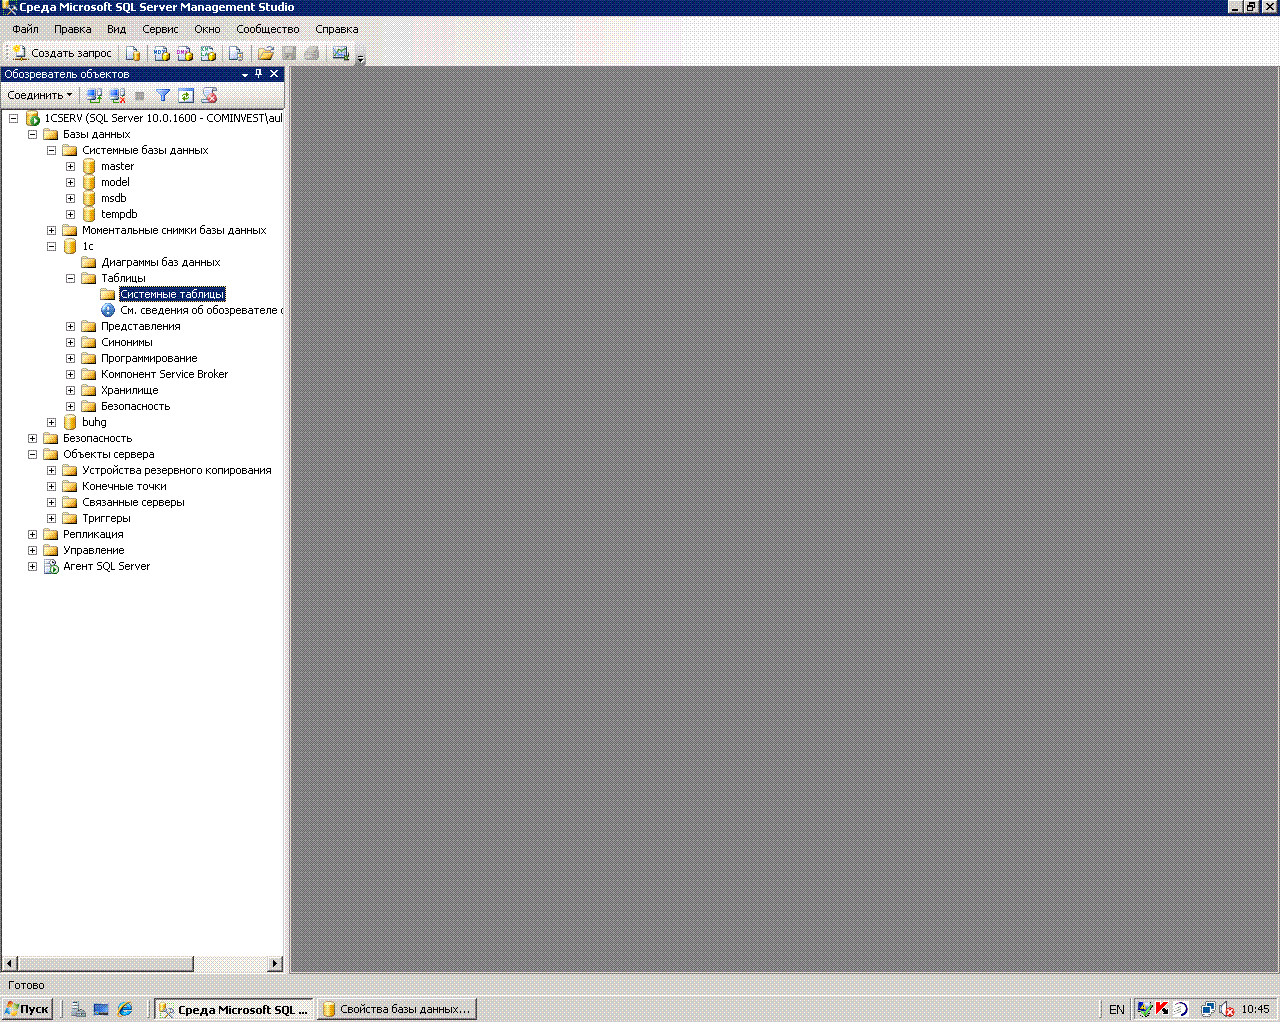Collapse the Базы данных node
The height and width of the screenshot is (1024, 1280).
pos(32,134)
